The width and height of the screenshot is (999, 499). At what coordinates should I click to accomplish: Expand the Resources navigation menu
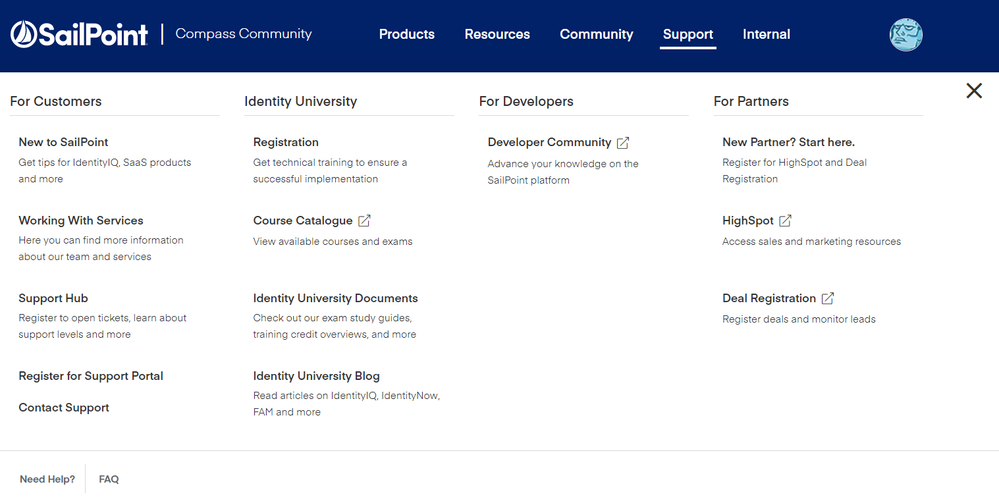point(497,34)
